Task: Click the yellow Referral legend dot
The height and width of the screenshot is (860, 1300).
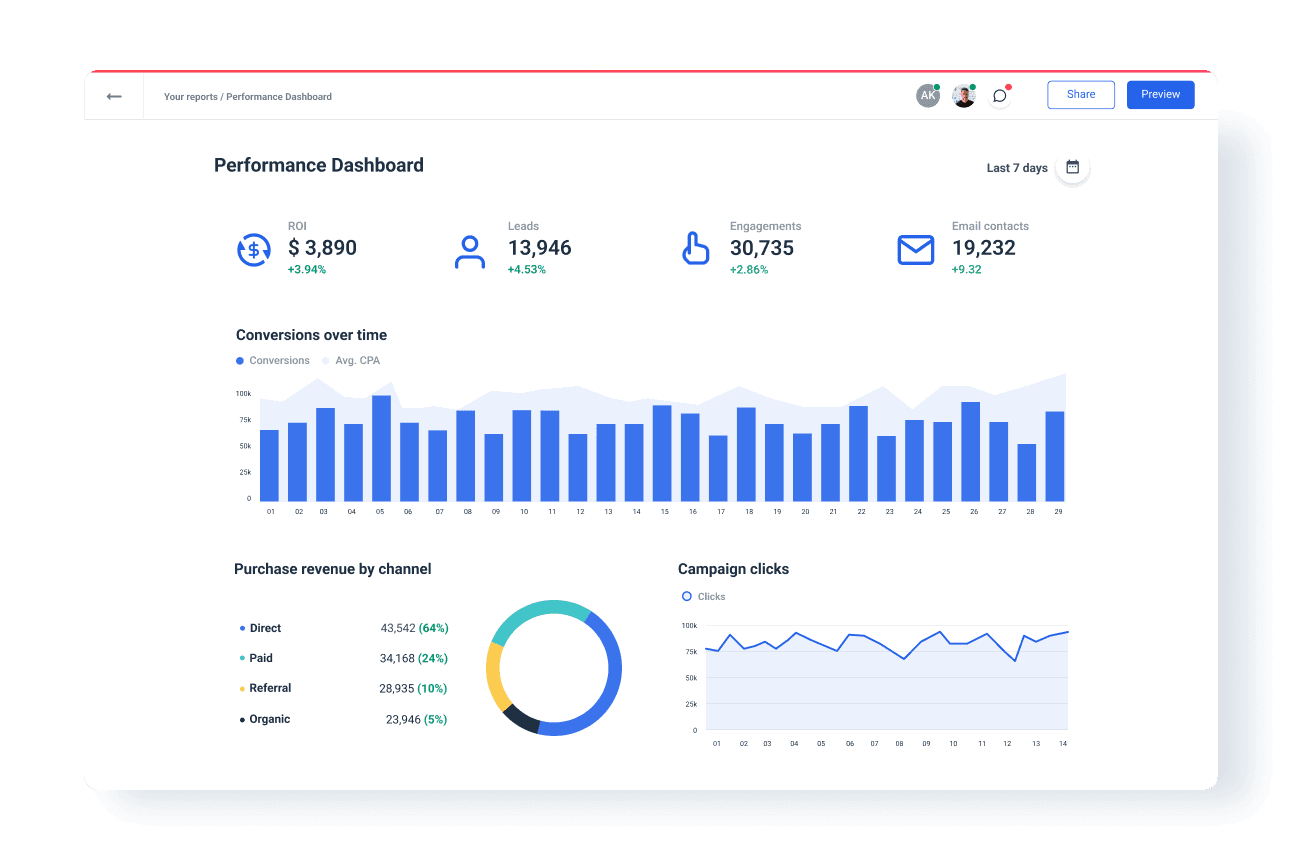Action: tap(240, 688)
